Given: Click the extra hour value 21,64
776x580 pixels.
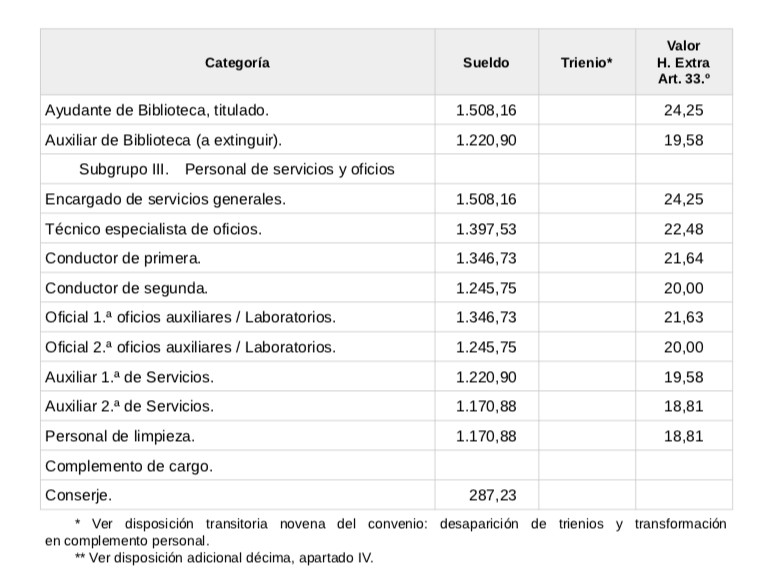Looking at the screenshot, I should [683, 258].
